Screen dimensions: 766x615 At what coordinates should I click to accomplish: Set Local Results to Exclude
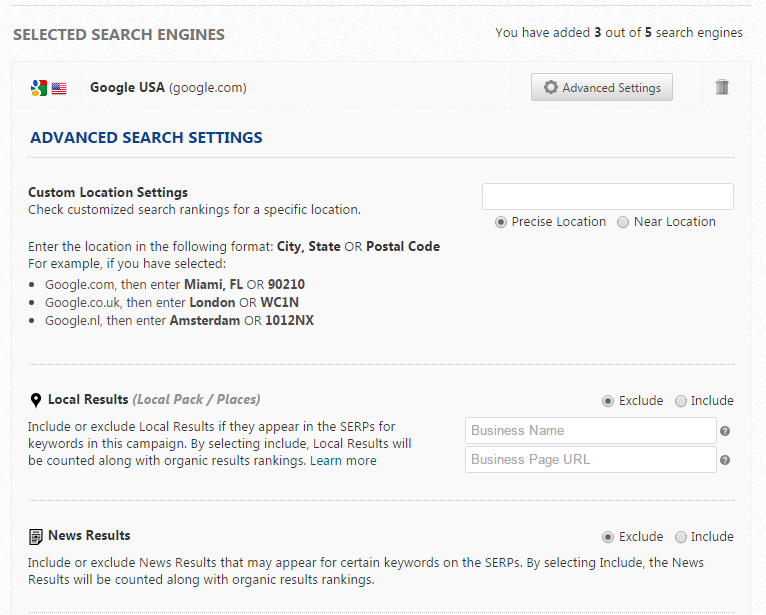[608, 401]
